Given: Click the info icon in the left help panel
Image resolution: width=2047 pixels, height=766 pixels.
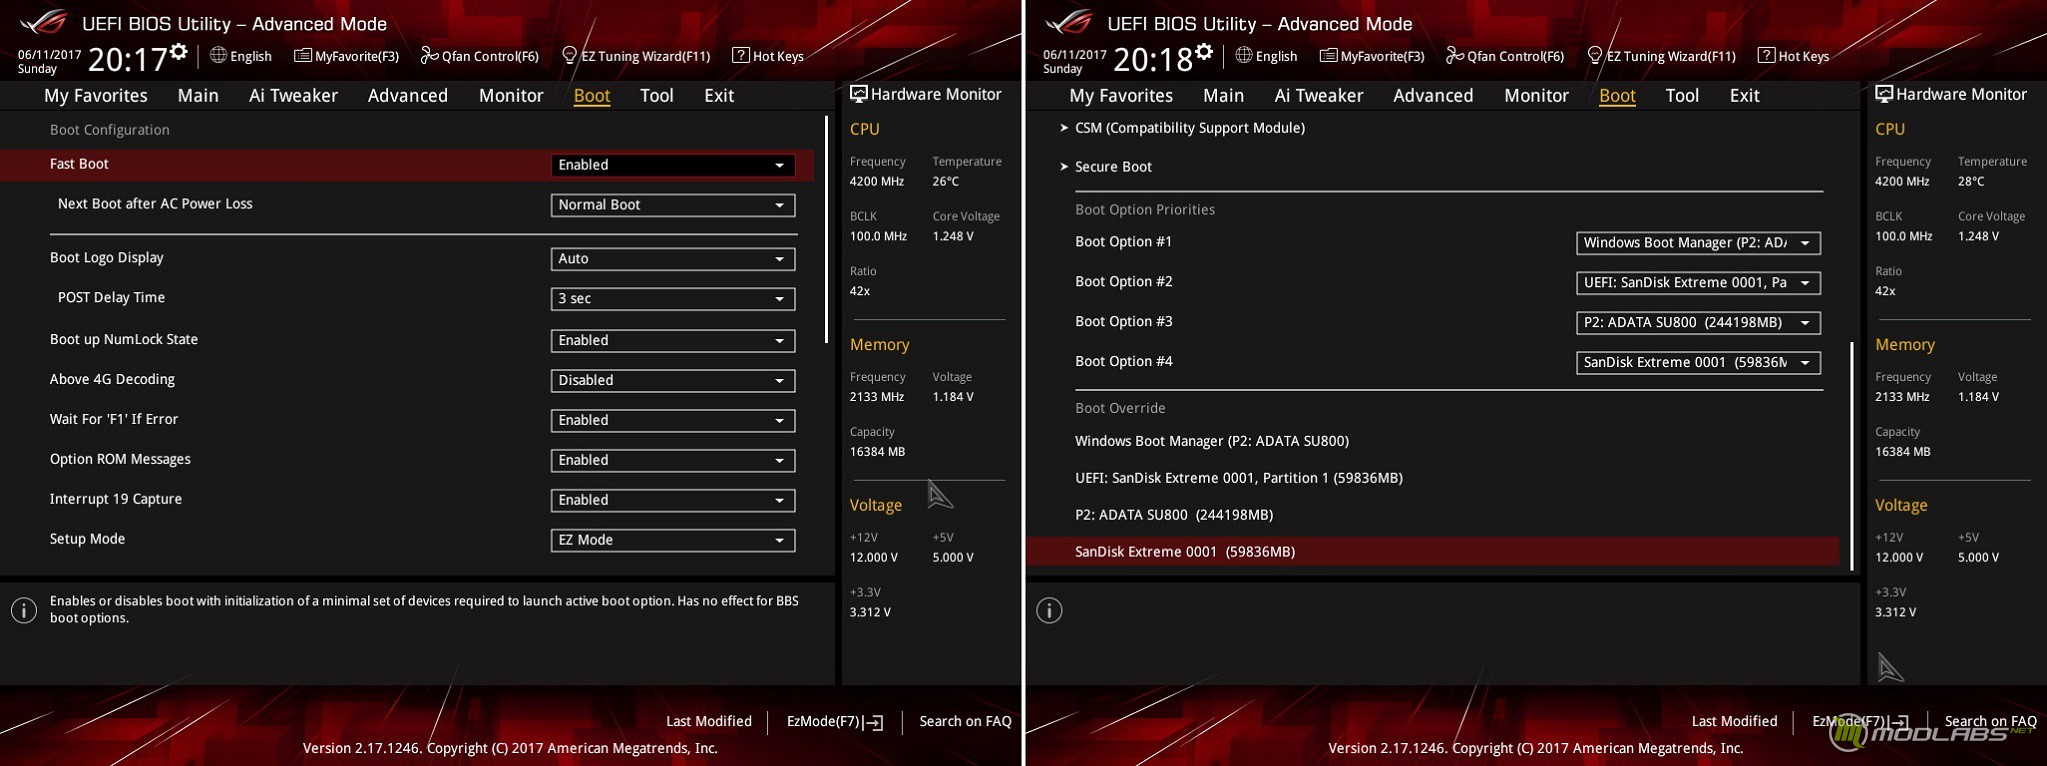Looking at the screenshot, I should (24, 610).
